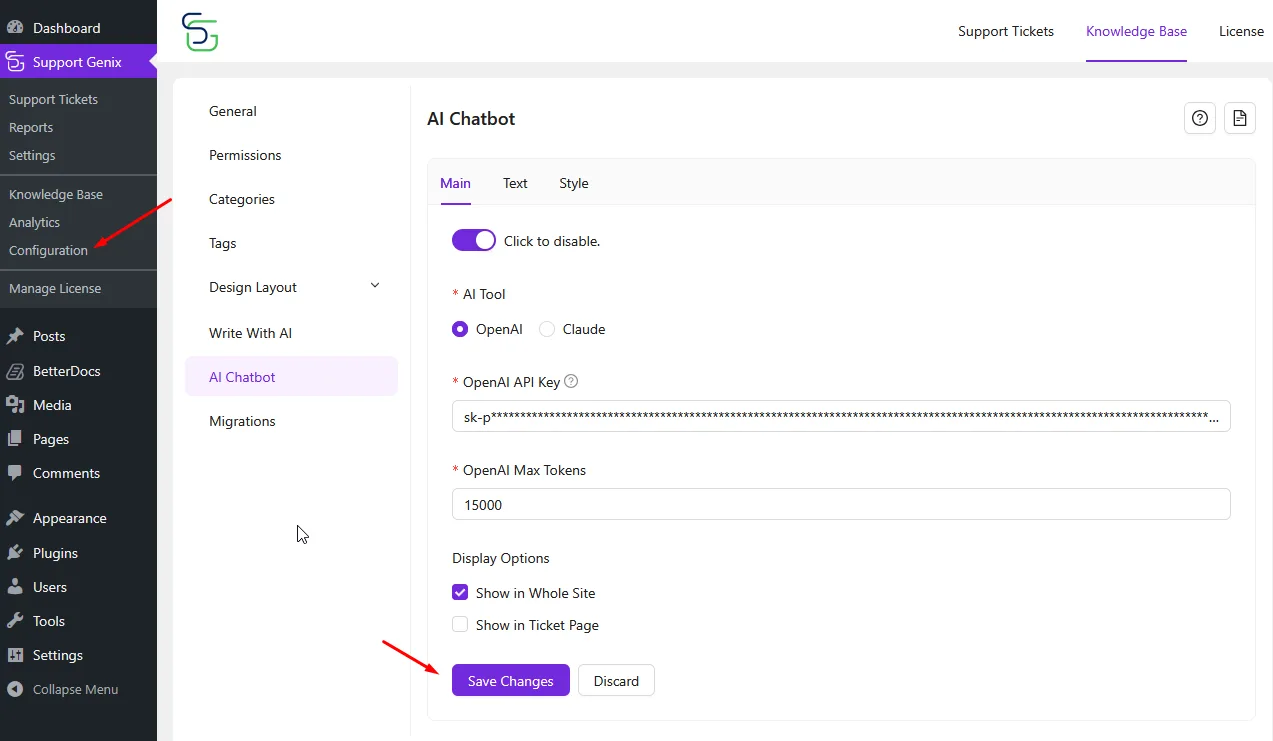Screen dimensions: 1273x741
Task: Click the OpenAI Max Tokens field
Action: coord(840,505)
